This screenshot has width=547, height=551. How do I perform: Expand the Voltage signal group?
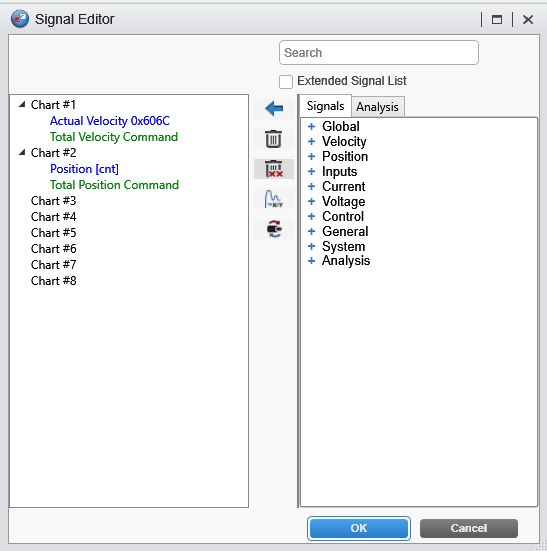[311, 201]
